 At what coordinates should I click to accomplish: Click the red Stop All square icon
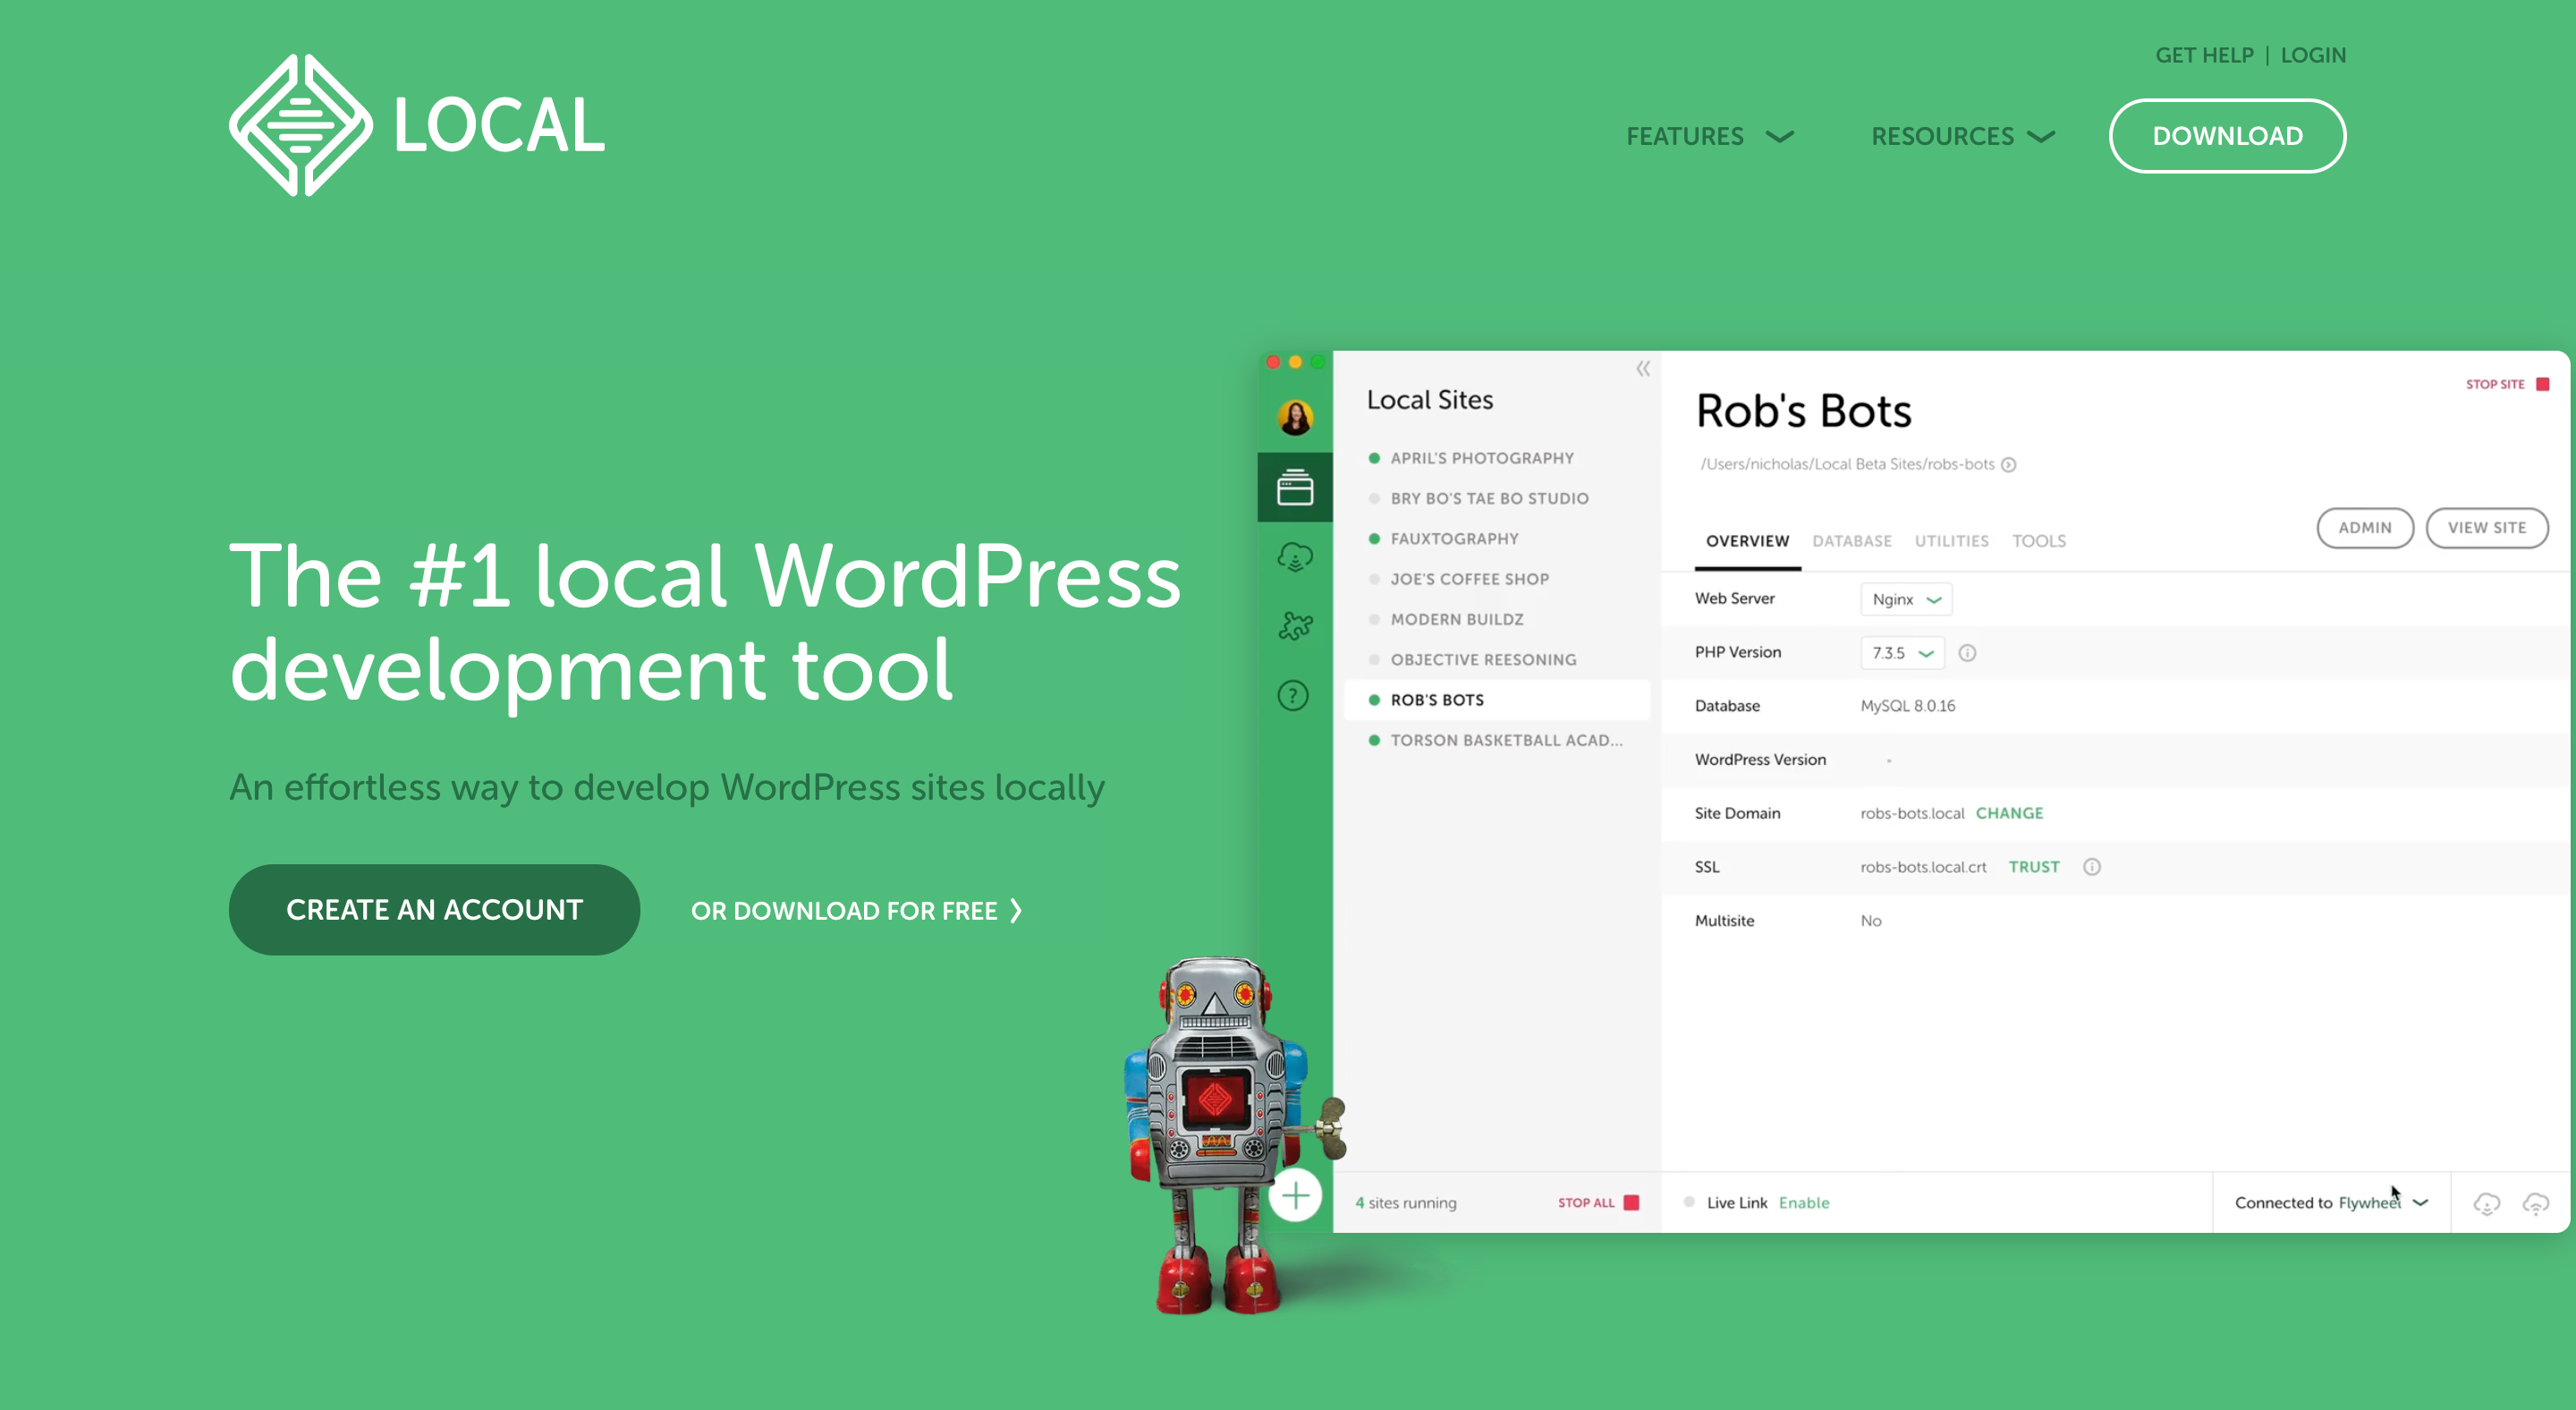click(1631, 1203)
